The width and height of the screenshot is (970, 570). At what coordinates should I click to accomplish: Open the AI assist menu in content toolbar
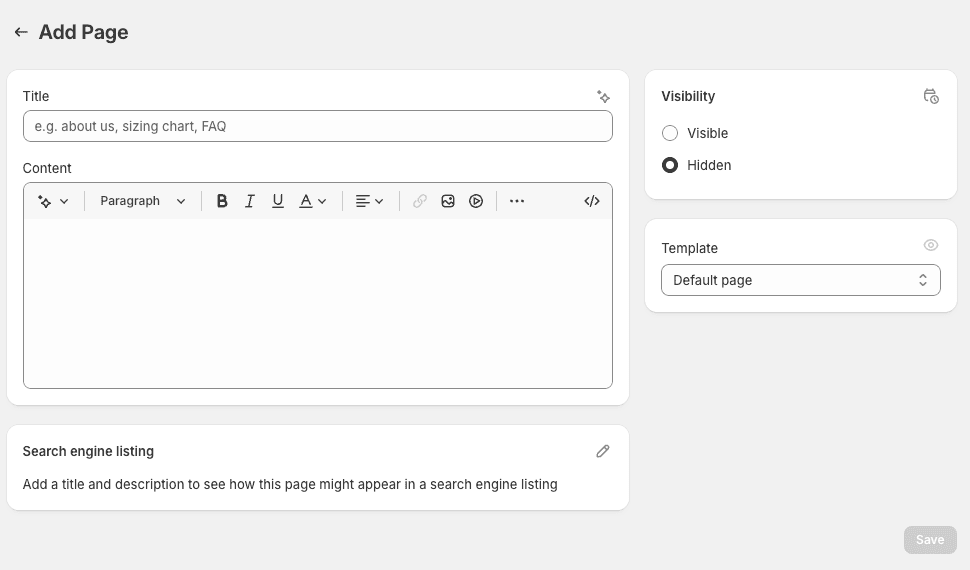(53, 201)
